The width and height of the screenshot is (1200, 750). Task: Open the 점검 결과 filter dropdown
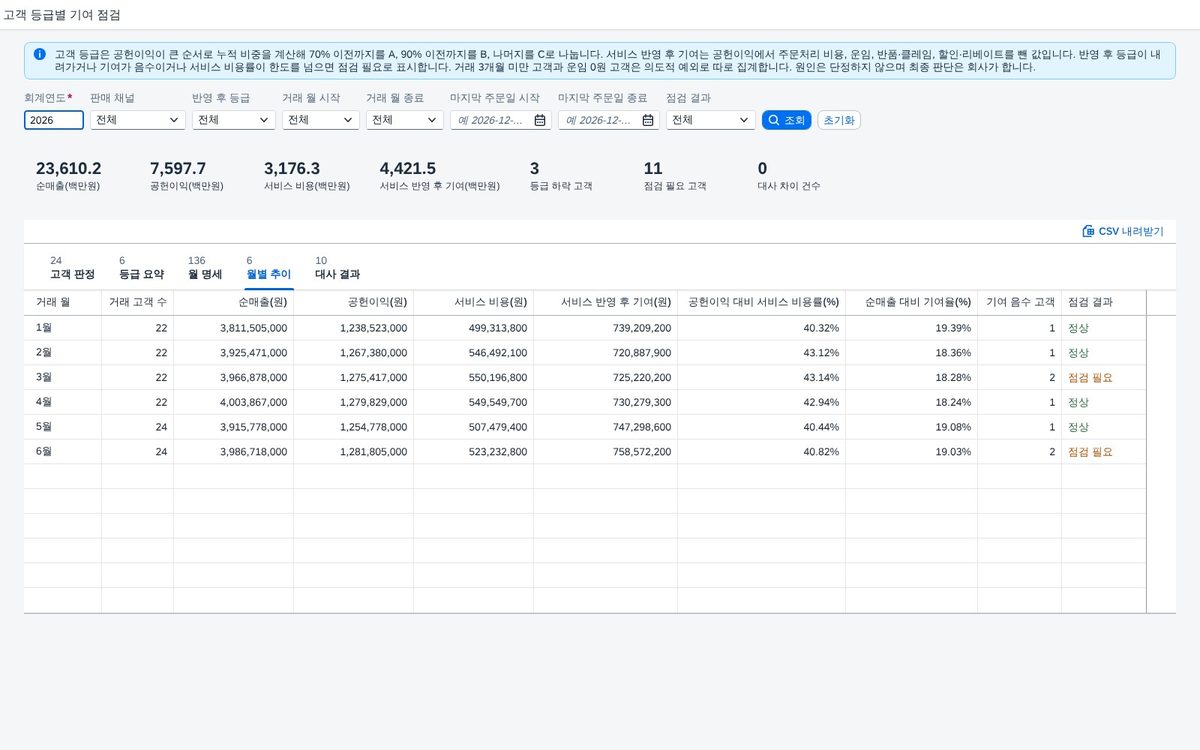[711, 120]
